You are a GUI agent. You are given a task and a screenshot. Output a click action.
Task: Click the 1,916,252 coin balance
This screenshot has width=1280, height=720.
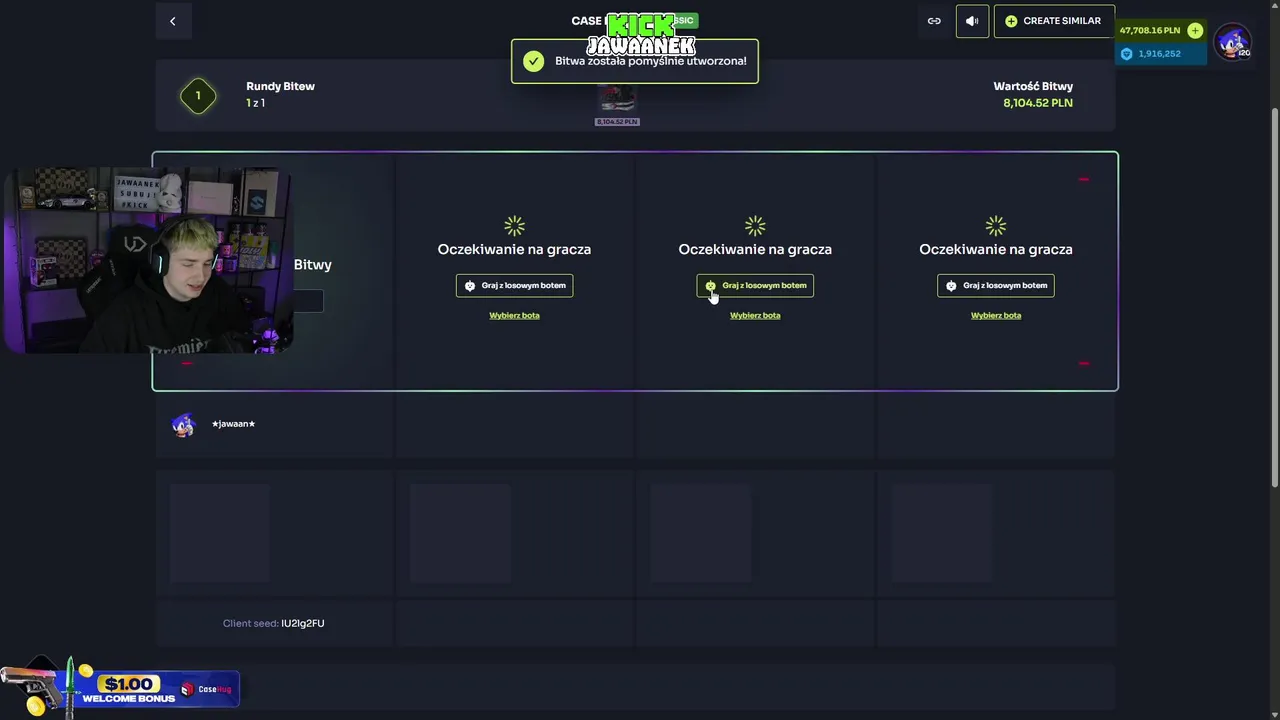coord(1159,54)
